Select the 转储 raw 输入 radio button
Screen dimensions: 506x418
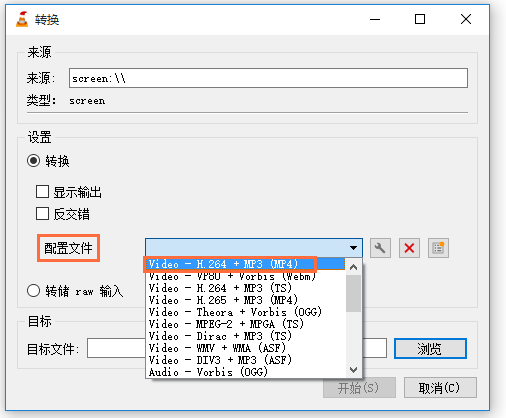[x=33, y=291]
